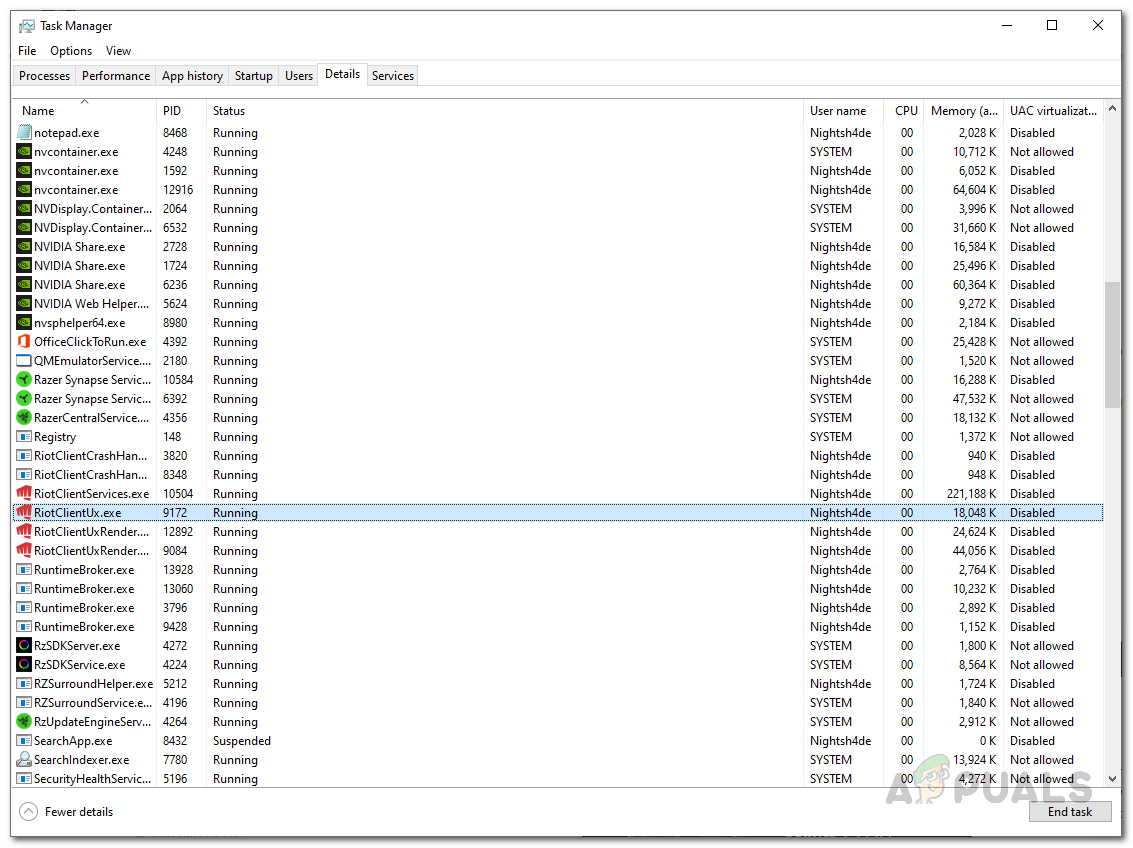The image size is (1133, 848).
Task: Click the nvsphelper64.exe icon
Action: point(24,323)
